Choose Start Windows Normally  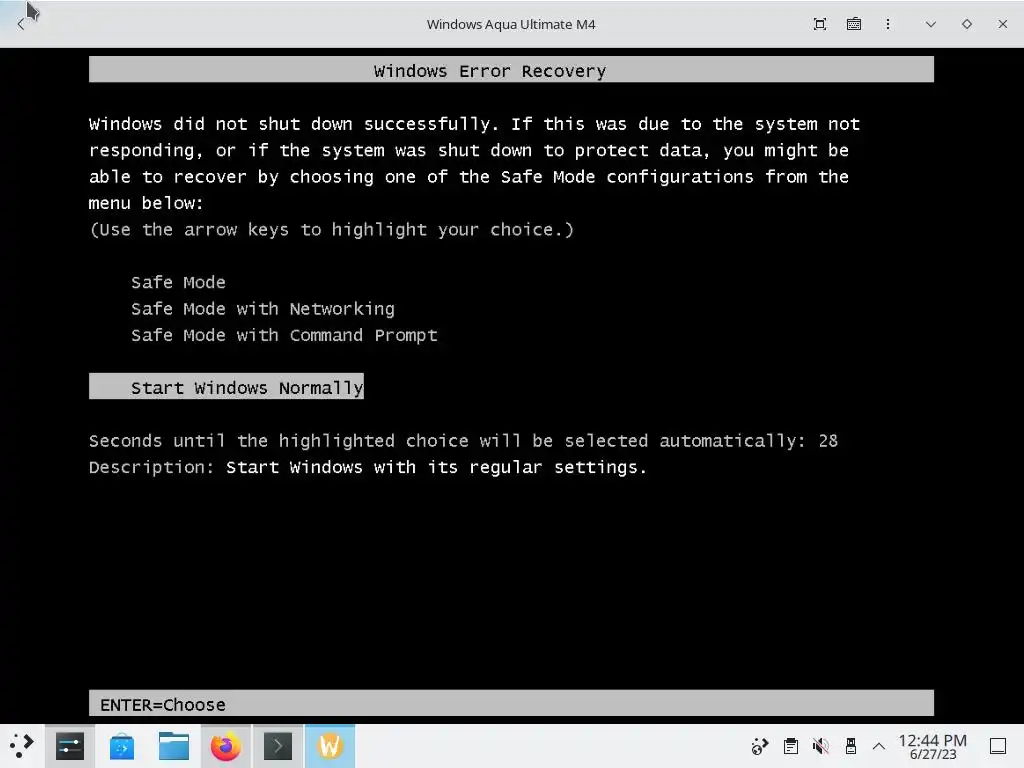(226, 387)
